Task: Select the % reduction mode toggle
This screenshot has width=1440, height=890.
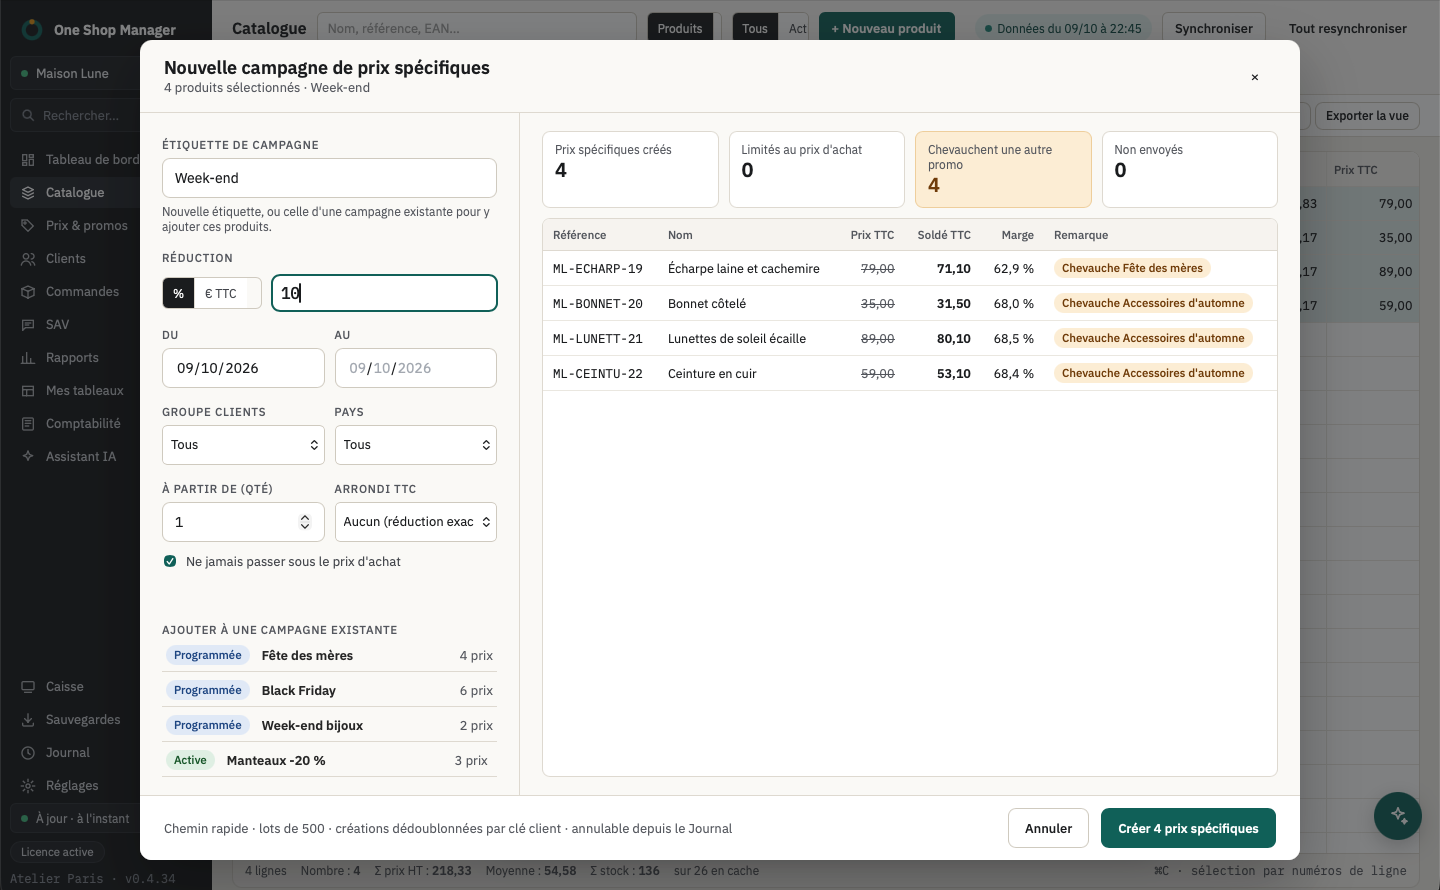Action: [x=178, y=293]
